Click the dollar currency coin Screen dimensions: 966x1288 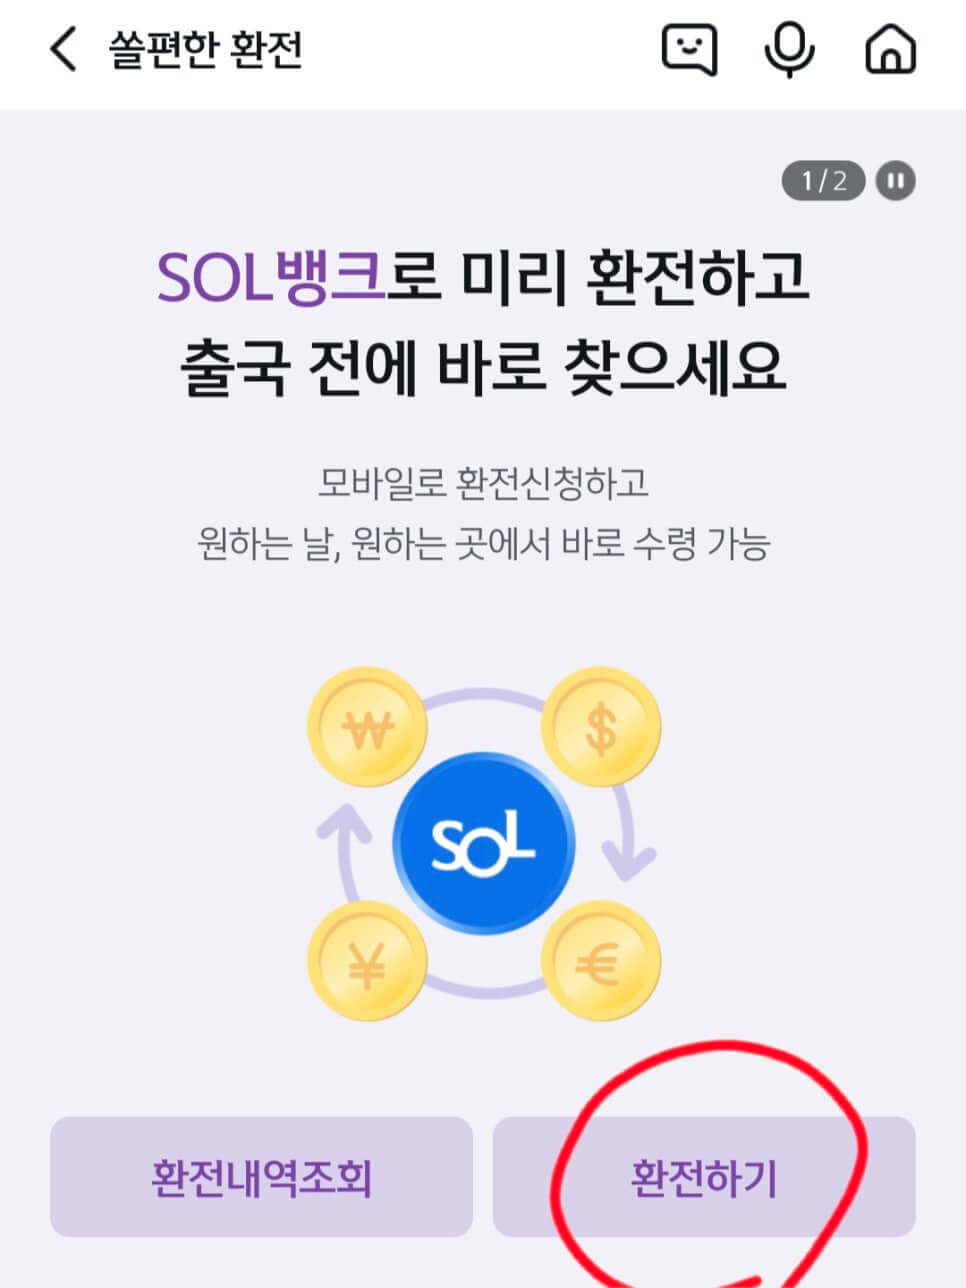[601, 728]
